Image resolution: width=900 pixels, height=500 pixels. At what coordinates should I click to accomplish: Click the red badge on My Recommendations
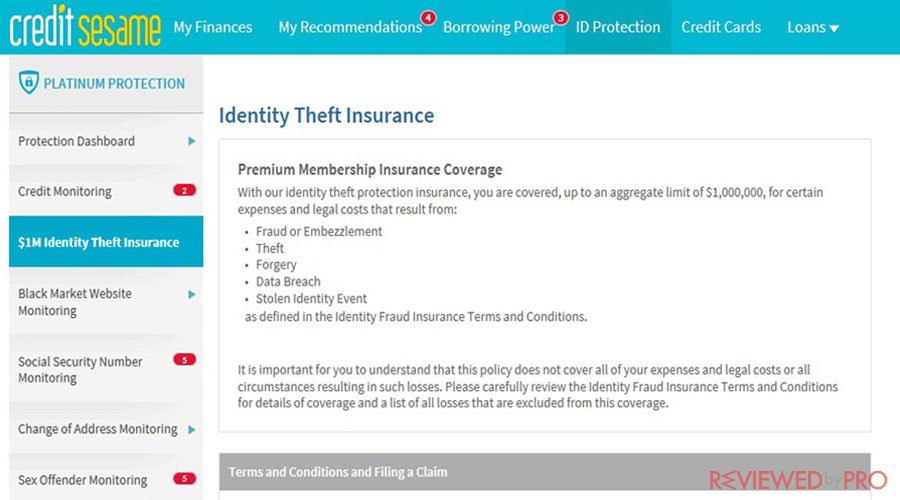[428, 18]
